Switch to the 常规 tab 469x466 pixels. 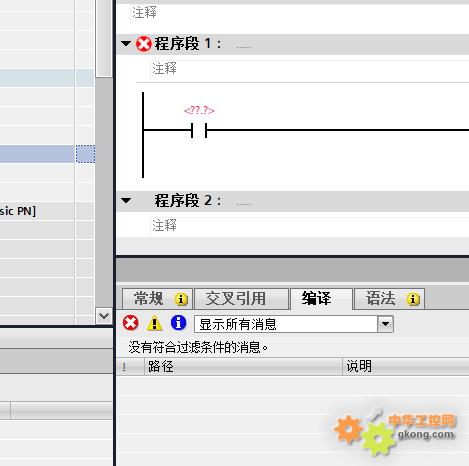158,299
